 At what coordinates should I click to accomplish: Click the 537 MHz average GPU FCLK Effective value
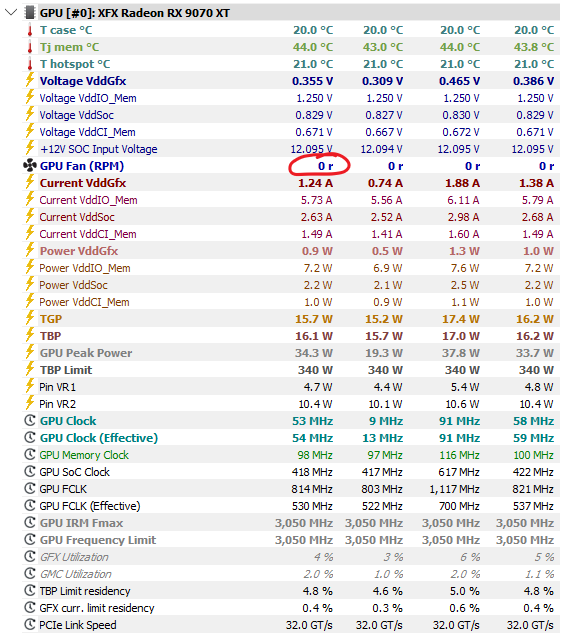point(533,506)
